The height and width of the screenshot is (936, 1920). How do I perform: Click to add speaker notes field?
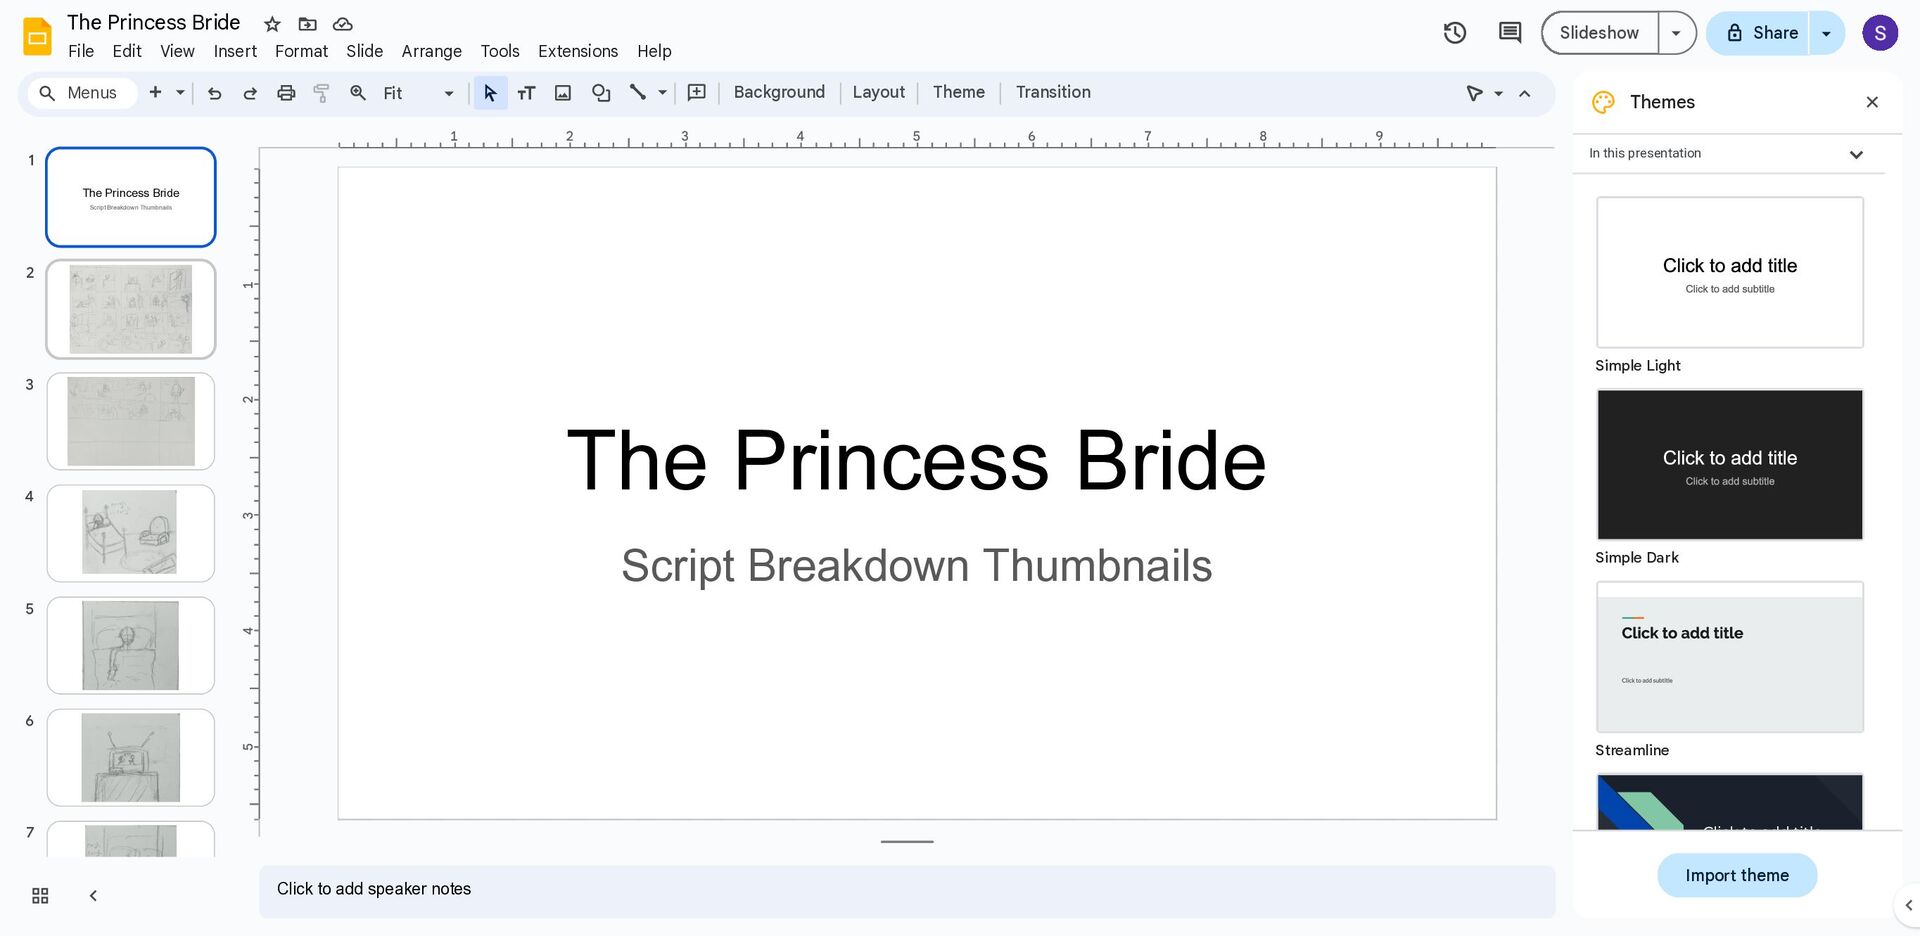905,889
